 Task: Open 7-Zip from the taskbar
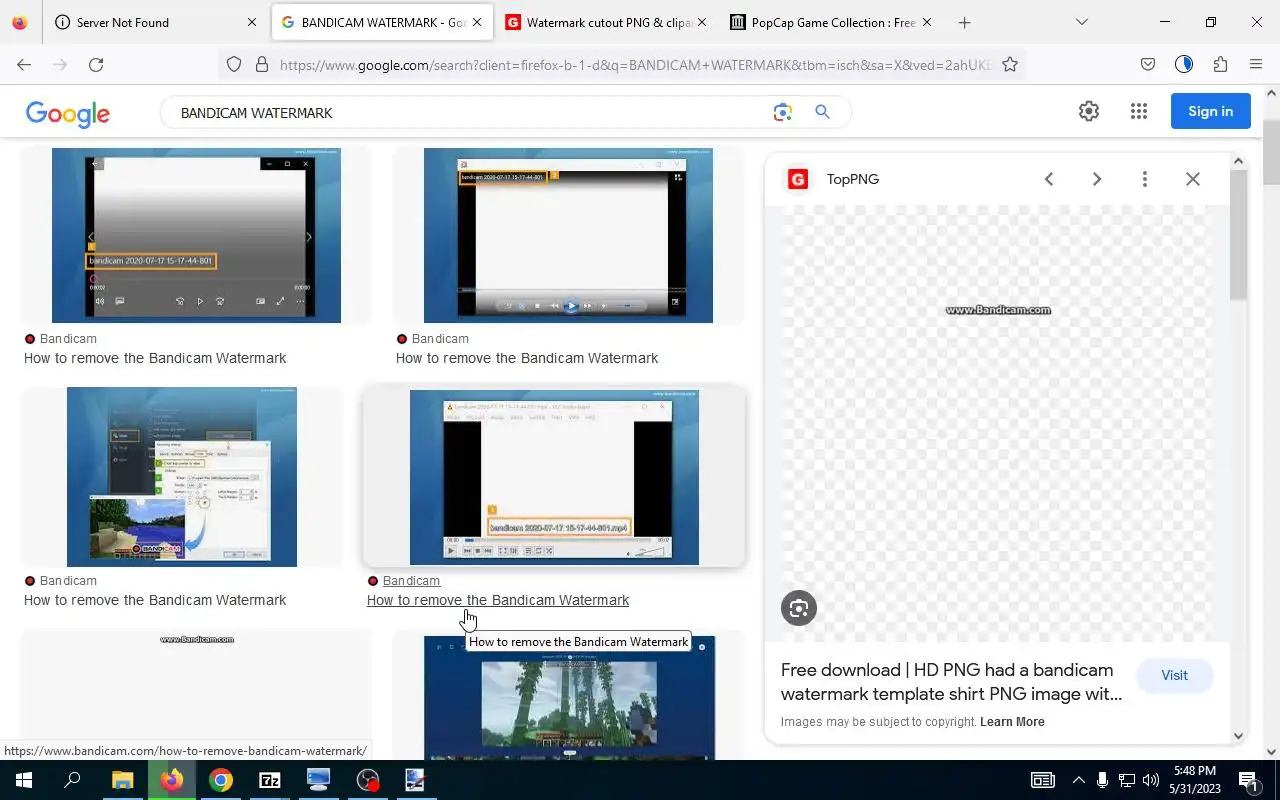[x=270, y=780]
